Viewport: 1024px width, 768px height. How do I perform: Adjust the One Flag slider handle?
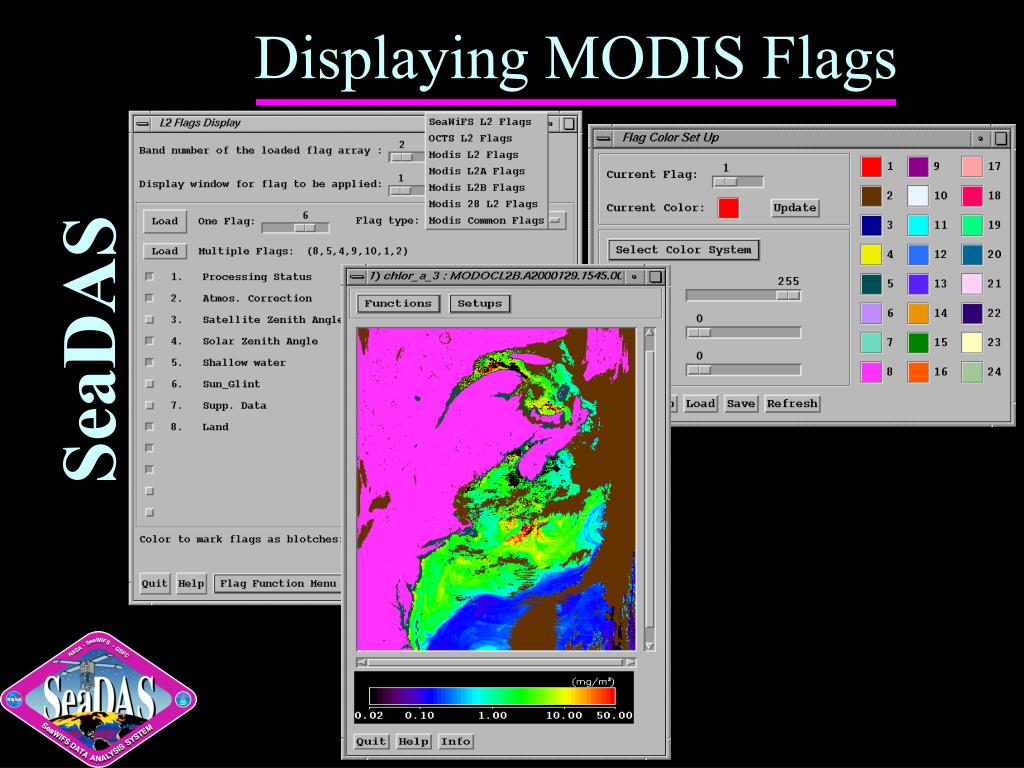point(305,228)
